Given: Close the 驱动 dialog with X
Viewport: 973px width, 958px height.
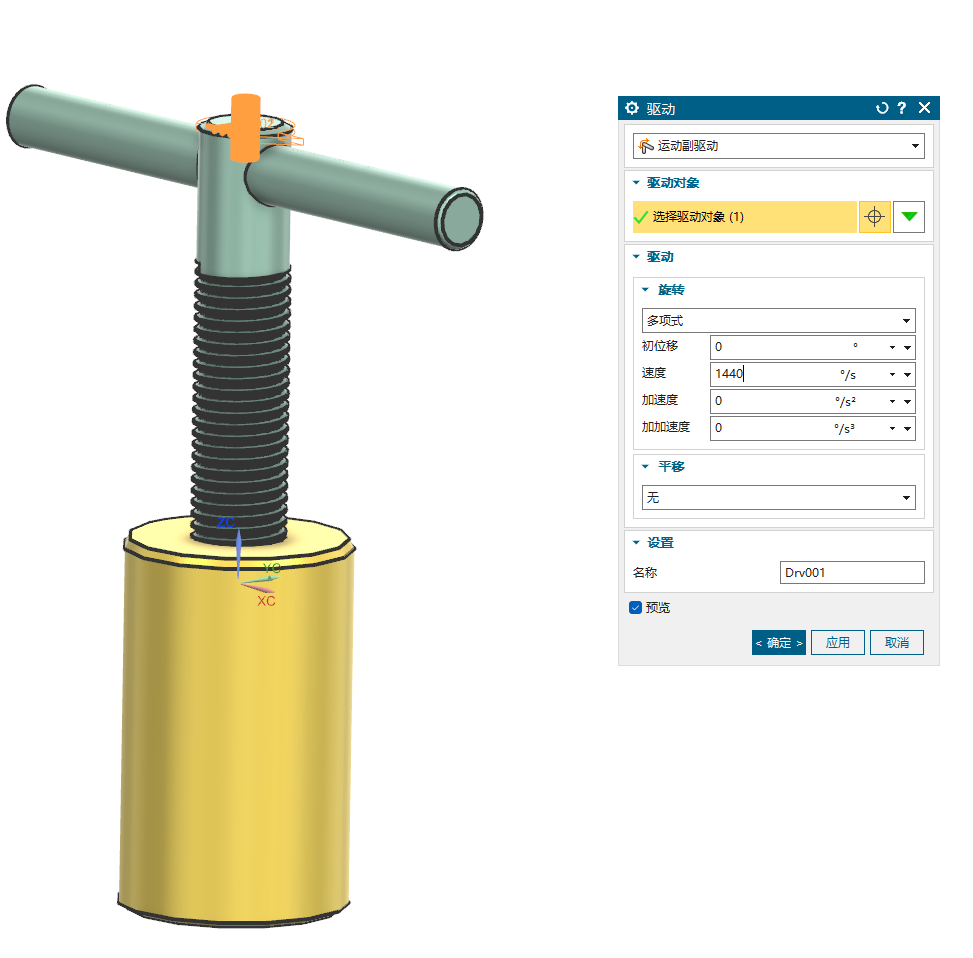Looking at the screenshot, I should click(x=924, y=108).
